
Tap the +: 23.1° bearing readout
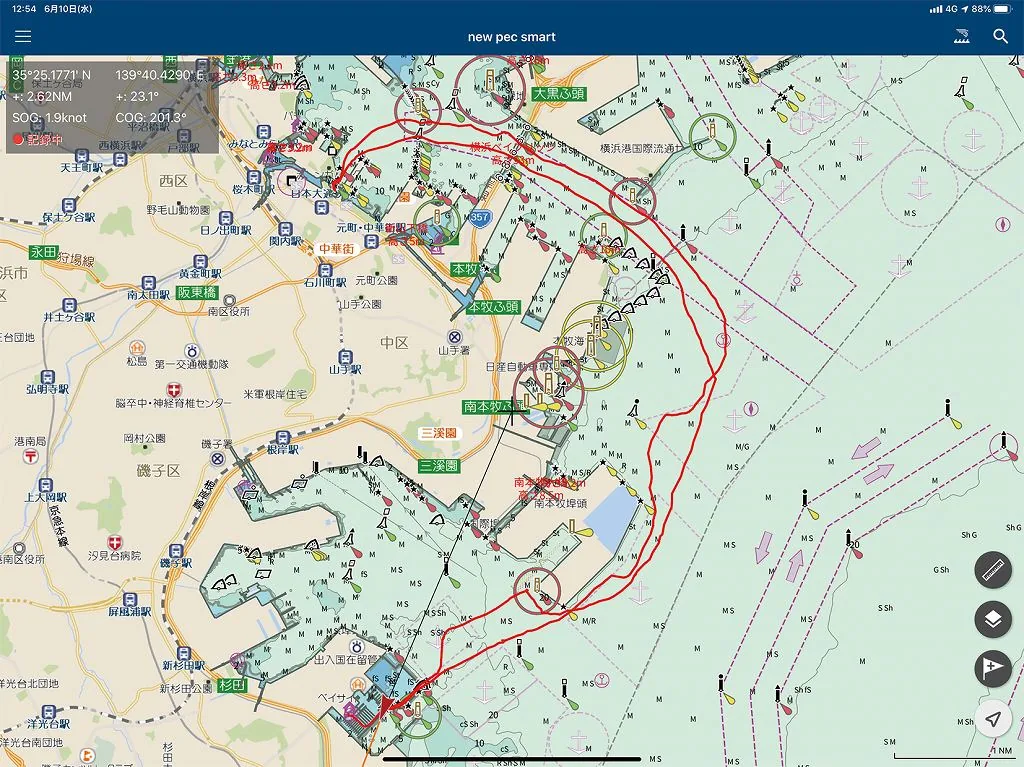click(137, 97)
